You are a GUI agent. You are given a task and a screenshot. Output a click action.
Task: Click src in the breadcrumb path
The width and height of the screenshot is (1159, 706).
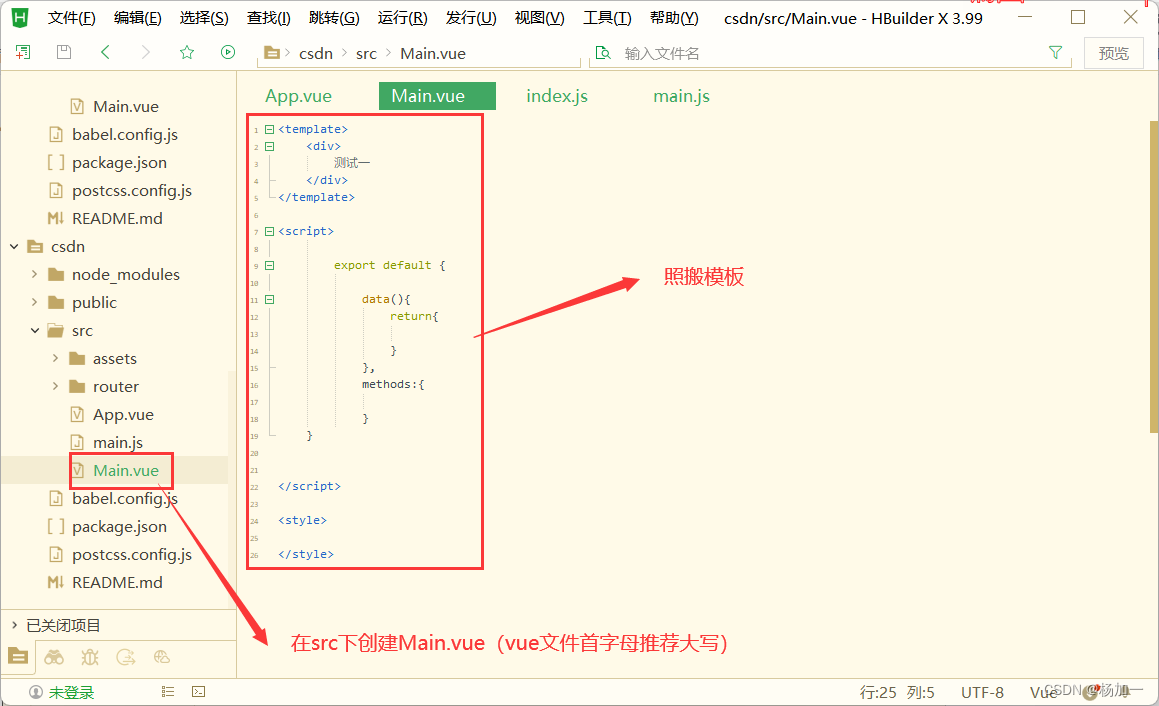click(366, 53)
